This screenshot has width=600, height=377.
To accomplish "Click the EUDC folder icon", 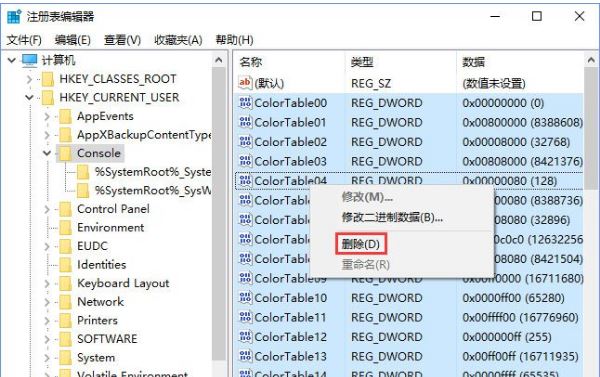I will (x=65, y=246).
